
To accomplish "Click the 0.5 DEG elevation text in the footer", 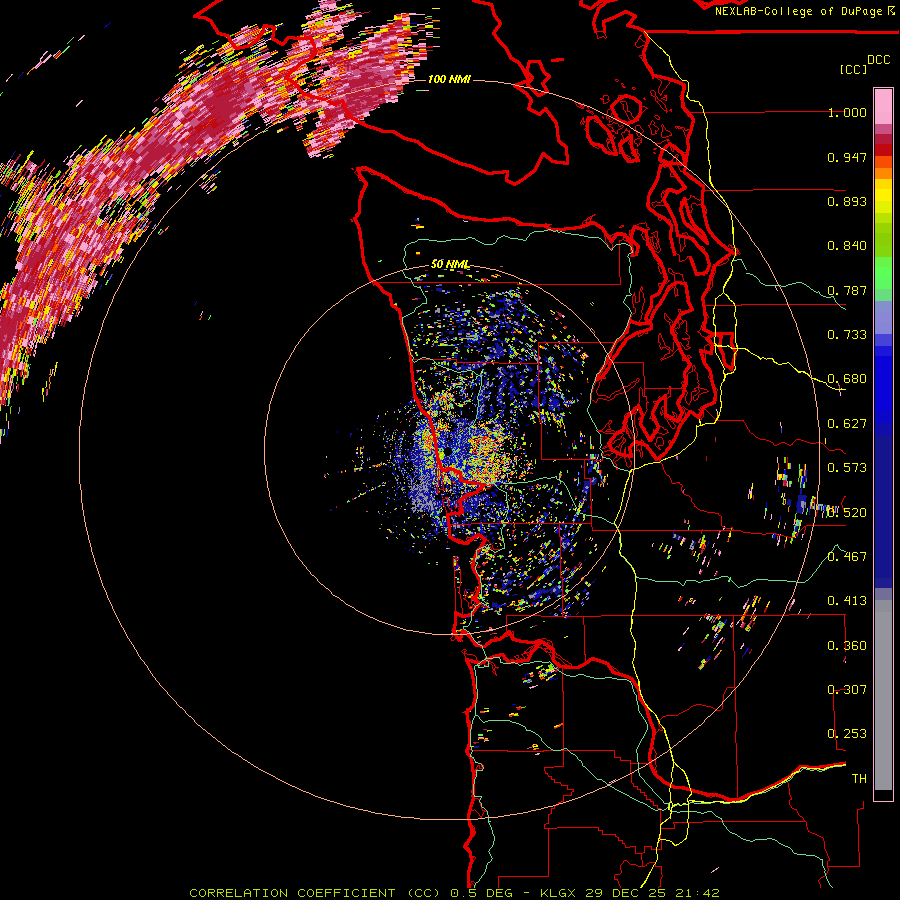I will point(481,893).
